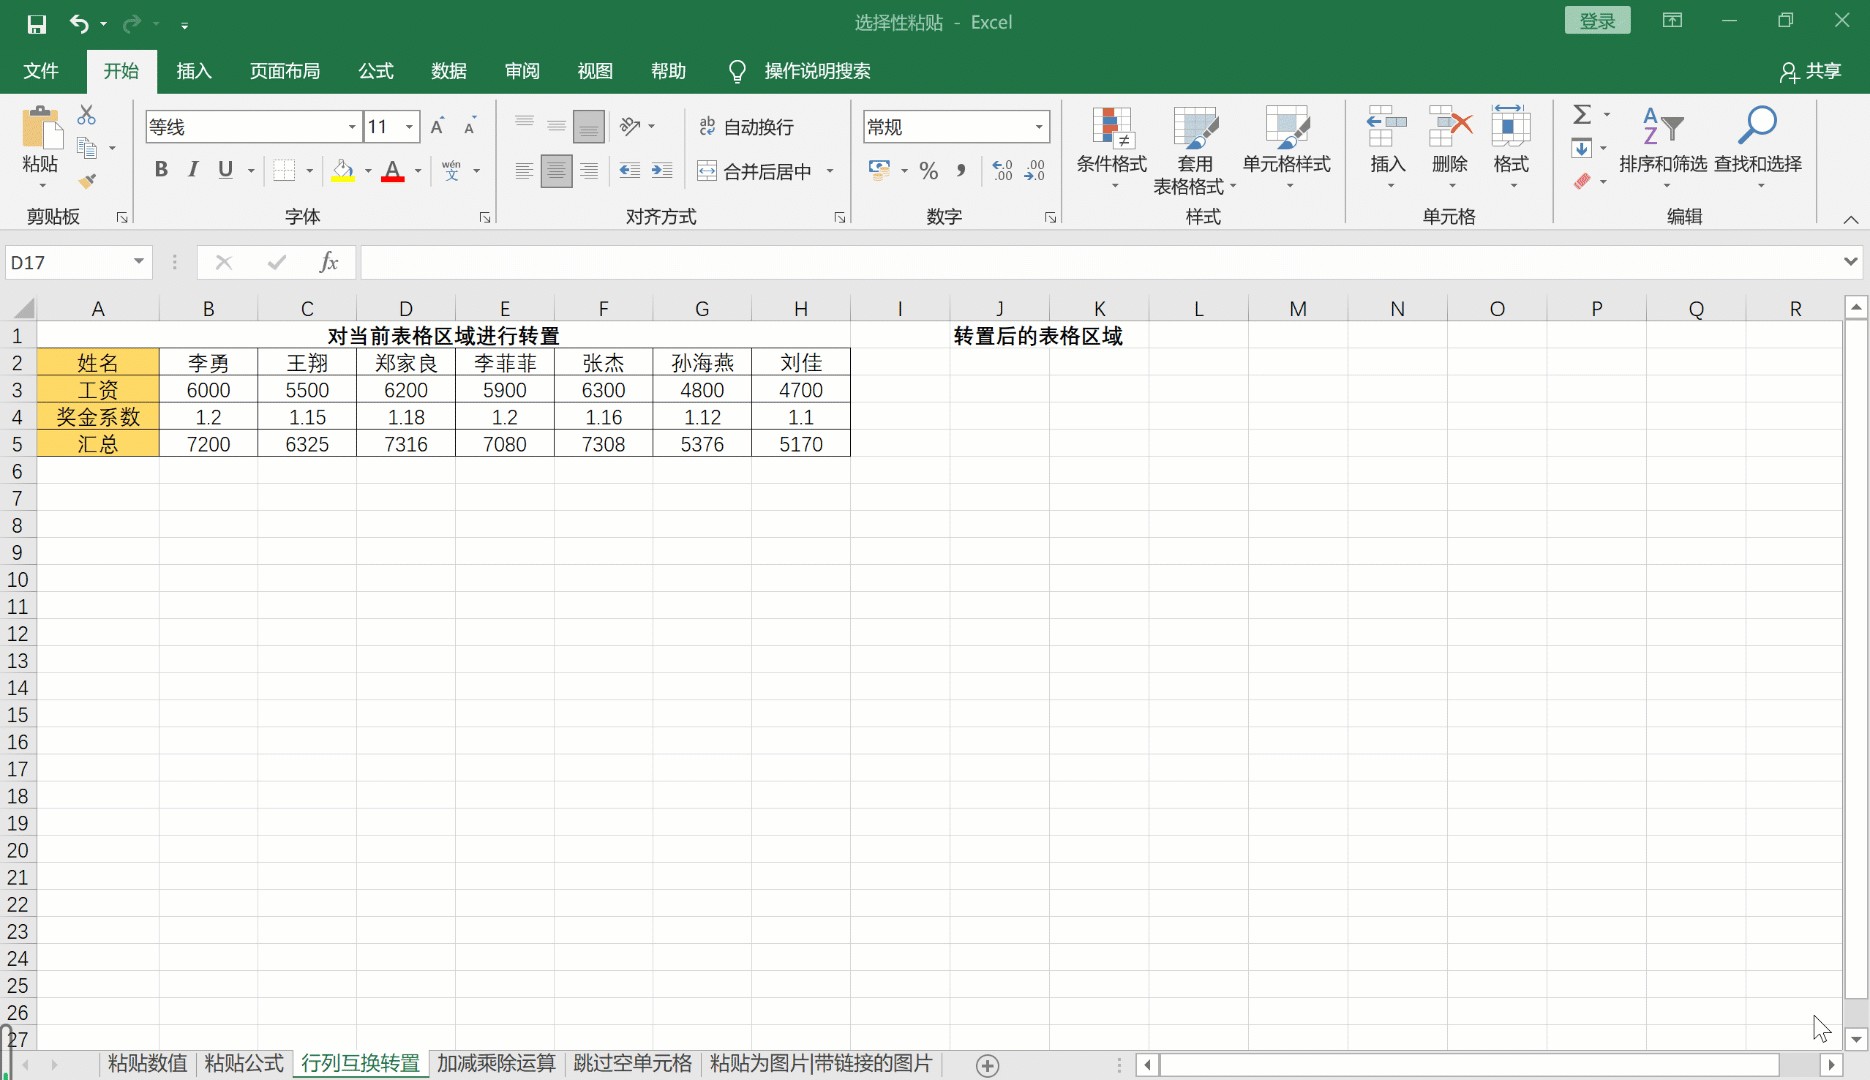Switch to the 公式 (Formulas) tab

click(376, 71)
